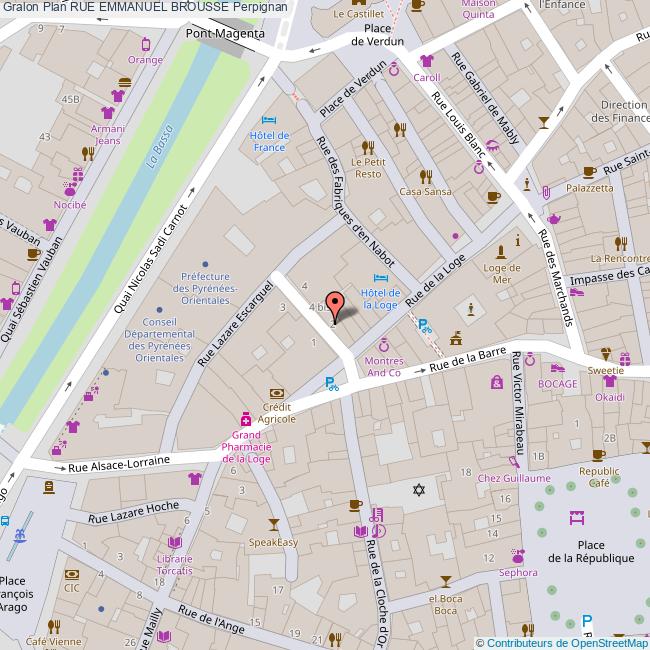Select the Le Petit Resto restaurant icon
Viewport: 650px width, 650px height.
click(x=368, y=146)
